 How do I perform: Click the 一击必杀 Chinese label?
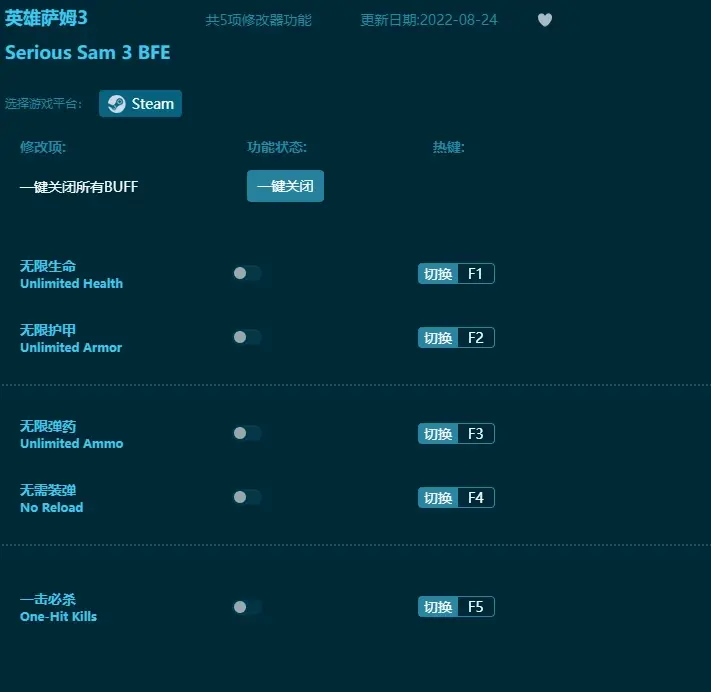48,599
